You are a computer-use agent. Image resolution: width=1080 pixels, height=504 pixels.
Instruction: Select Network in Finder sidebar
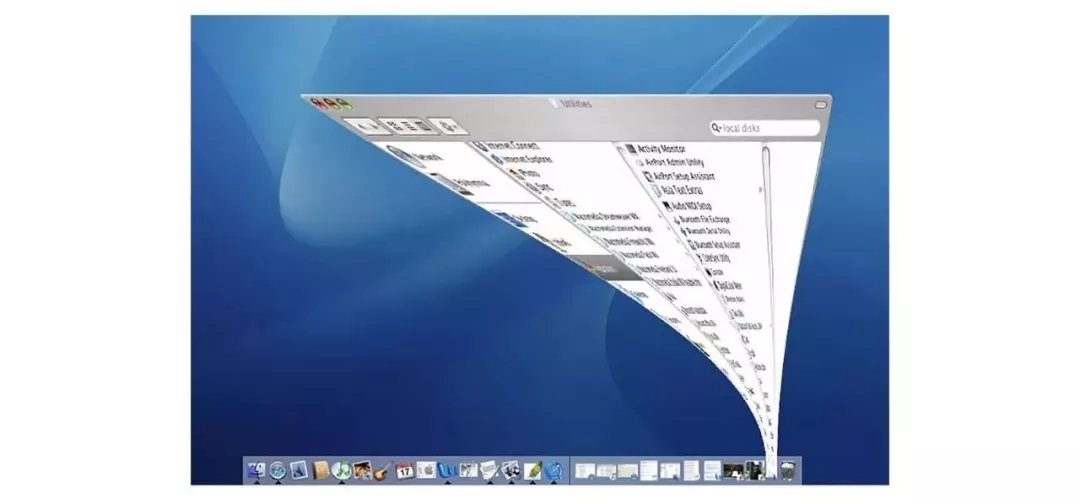tap(417, 157)
